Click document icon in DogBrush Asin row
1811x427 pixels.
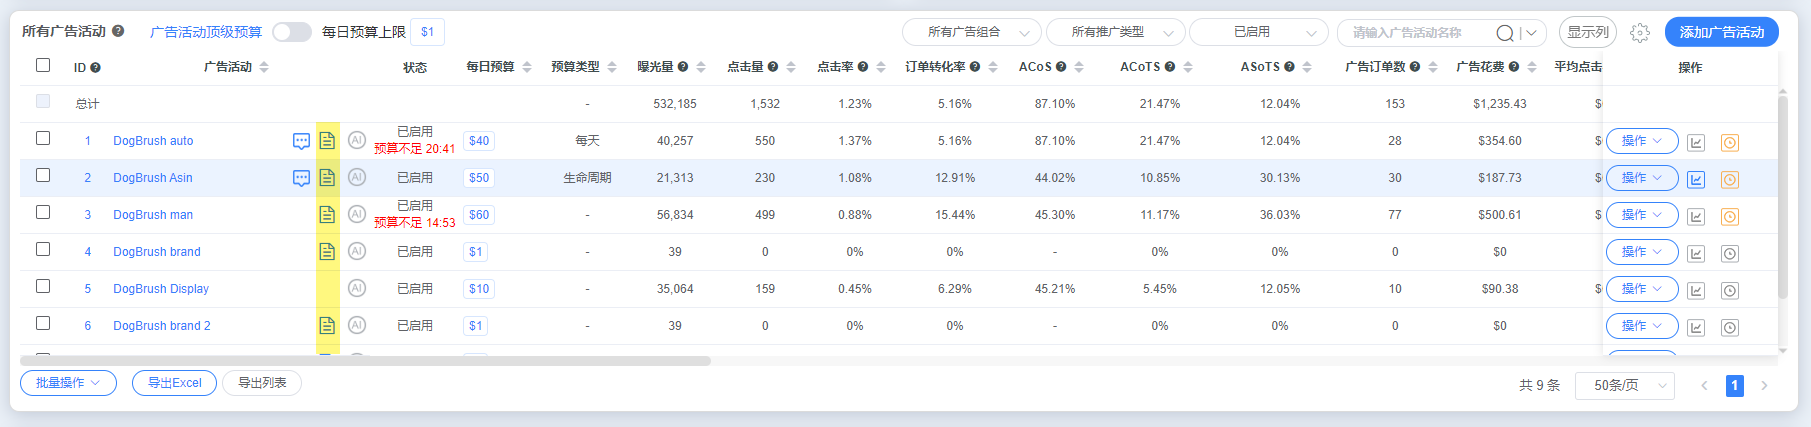click(x=327, y=178)
